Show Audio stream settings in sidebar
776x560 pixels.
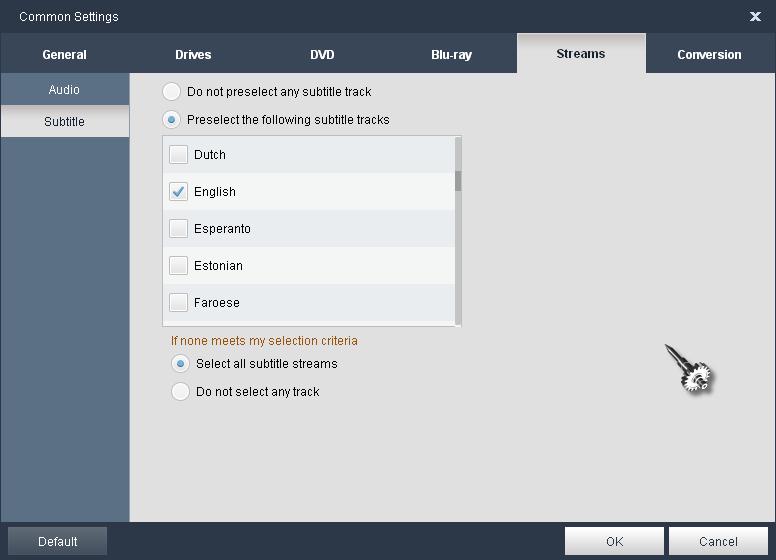[64, 90]
